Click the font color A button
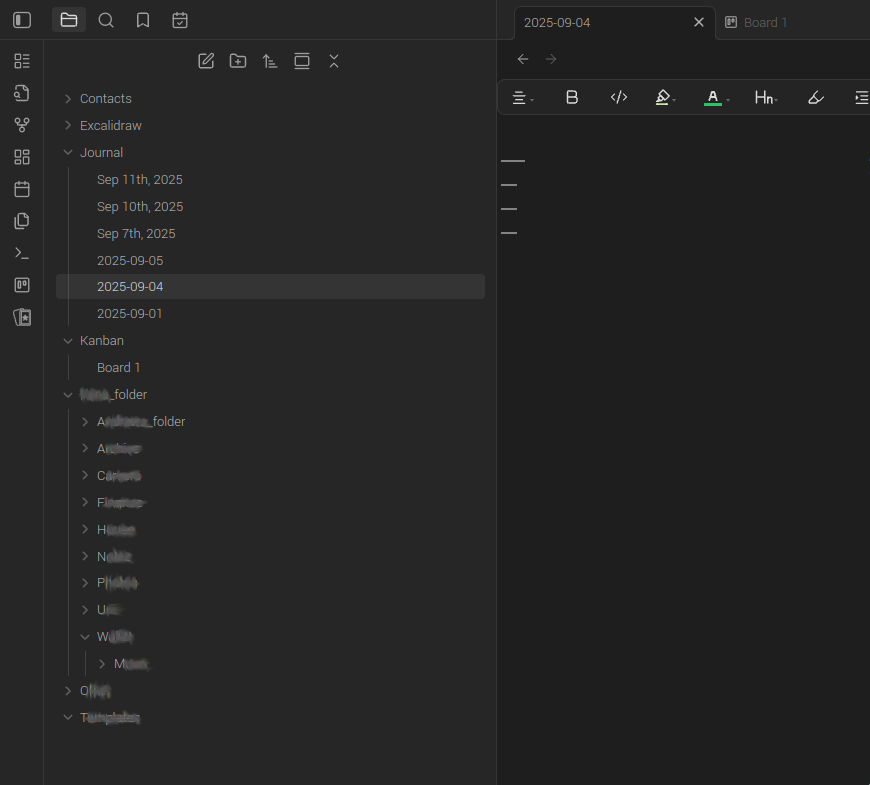 (713, 97)
